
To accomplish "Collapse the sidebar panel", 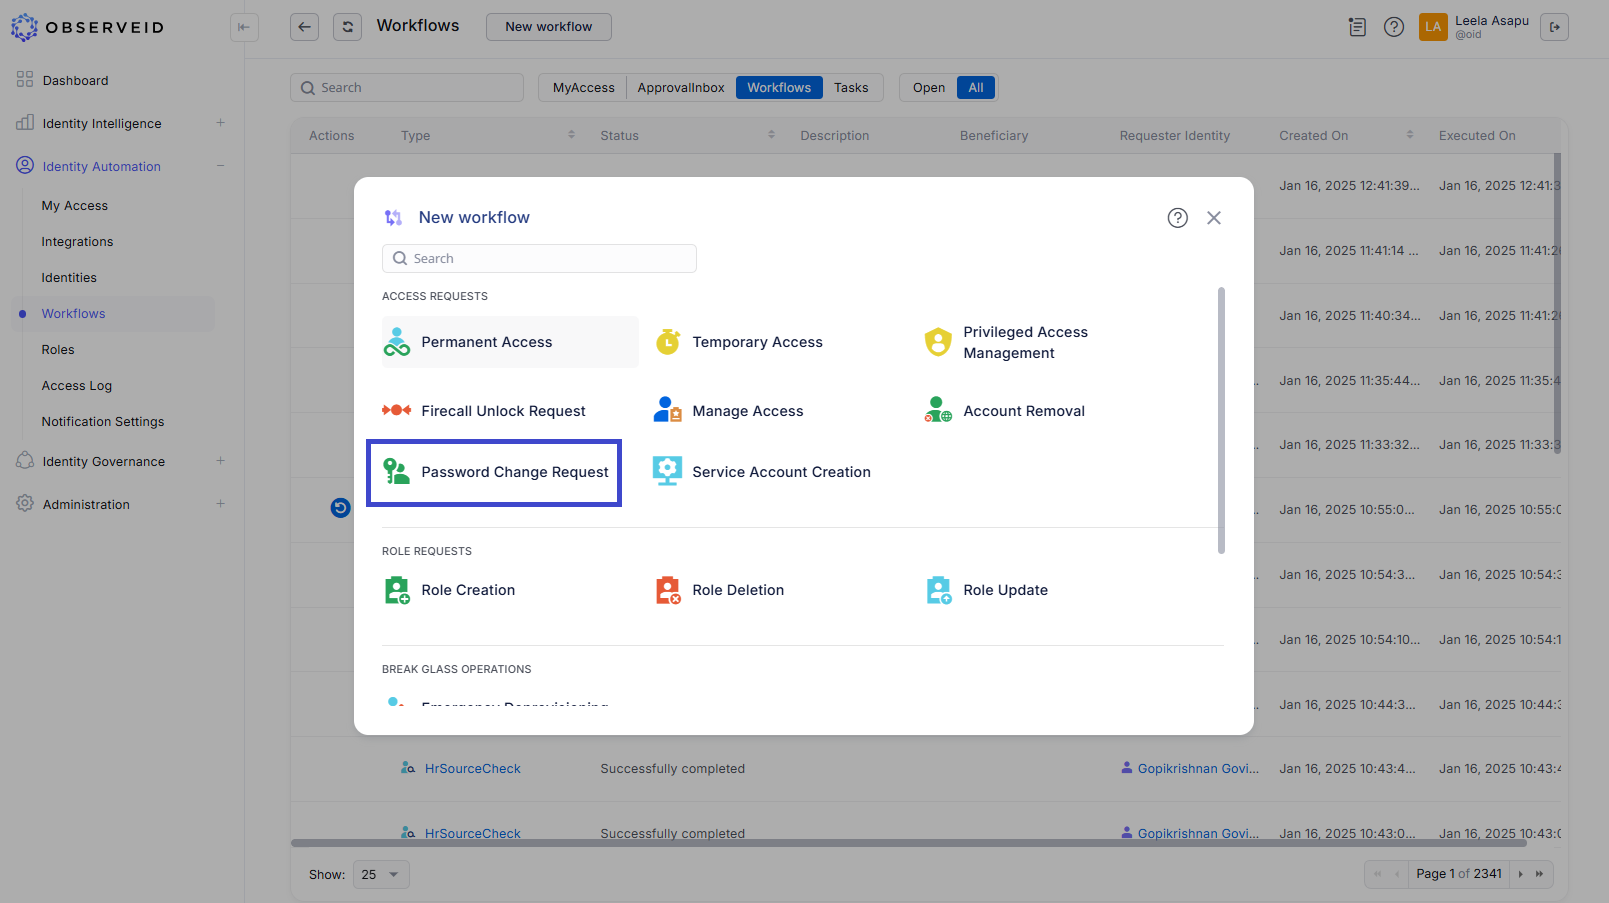I will pos(244,27).
